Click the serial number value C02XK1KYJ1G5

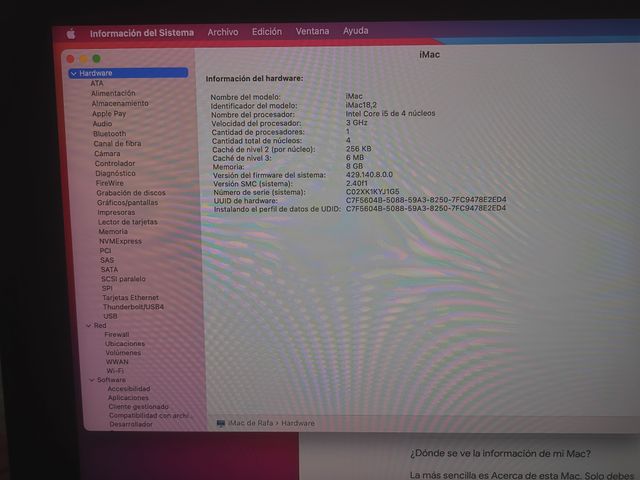[372, 191]
